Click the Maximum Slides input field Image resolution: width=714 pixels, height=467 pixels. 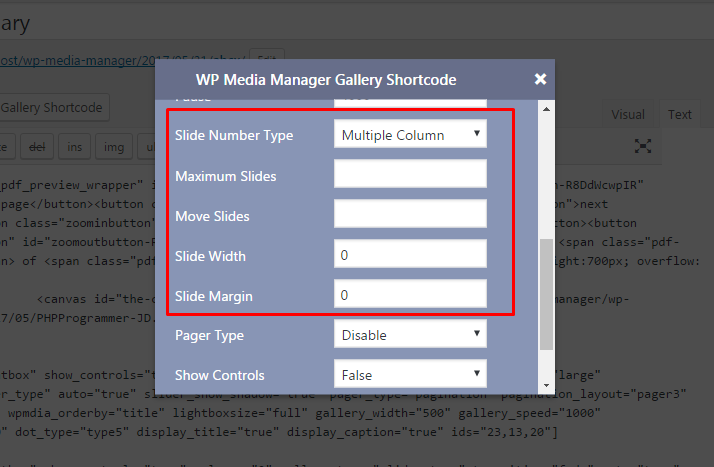[x=410, y=173]
